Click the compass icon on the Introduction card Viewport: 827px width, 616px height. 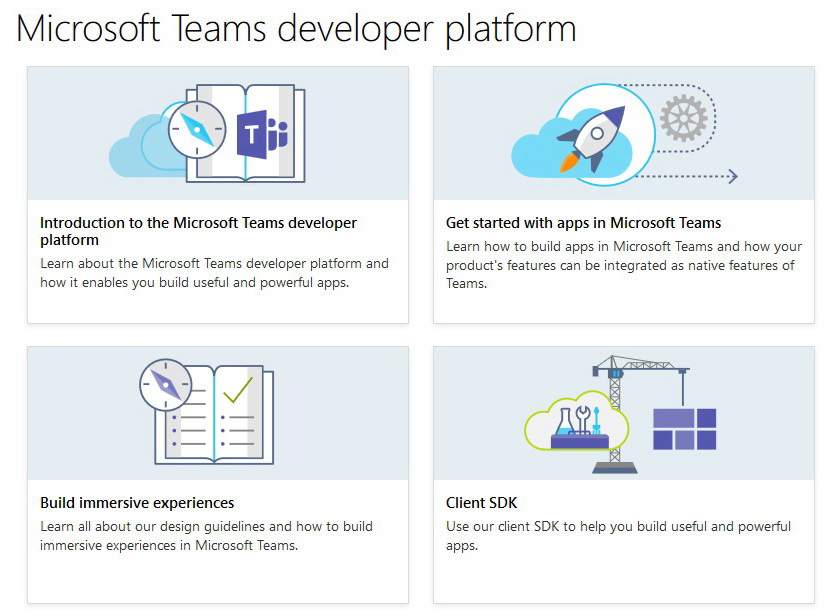click(197, 130)
